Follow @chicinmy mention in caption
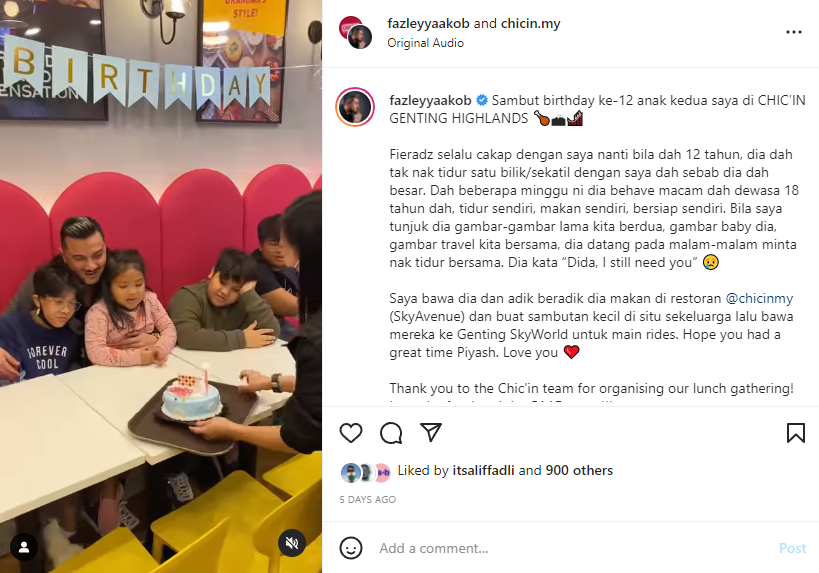 click(759, 298)
